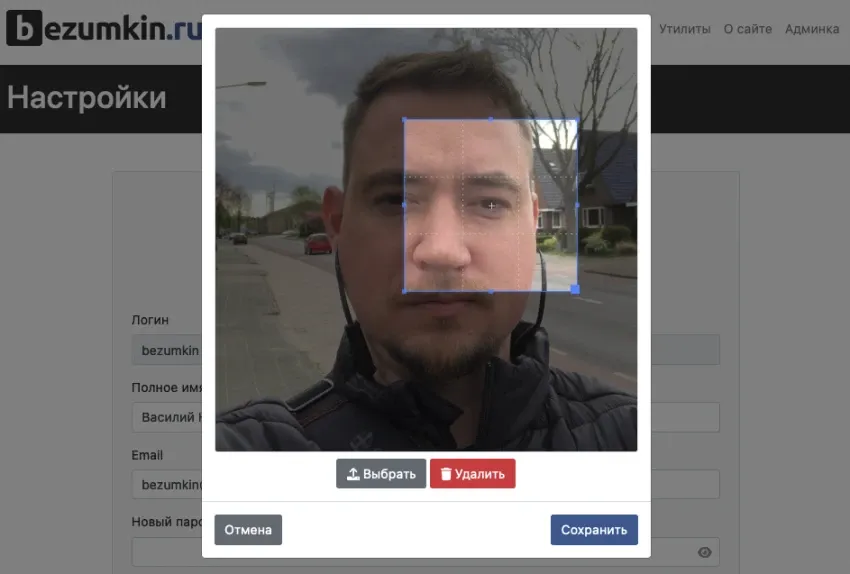Click the top-center crop edge handle
This screenshot has height=574, width=850.
[491, 119]
